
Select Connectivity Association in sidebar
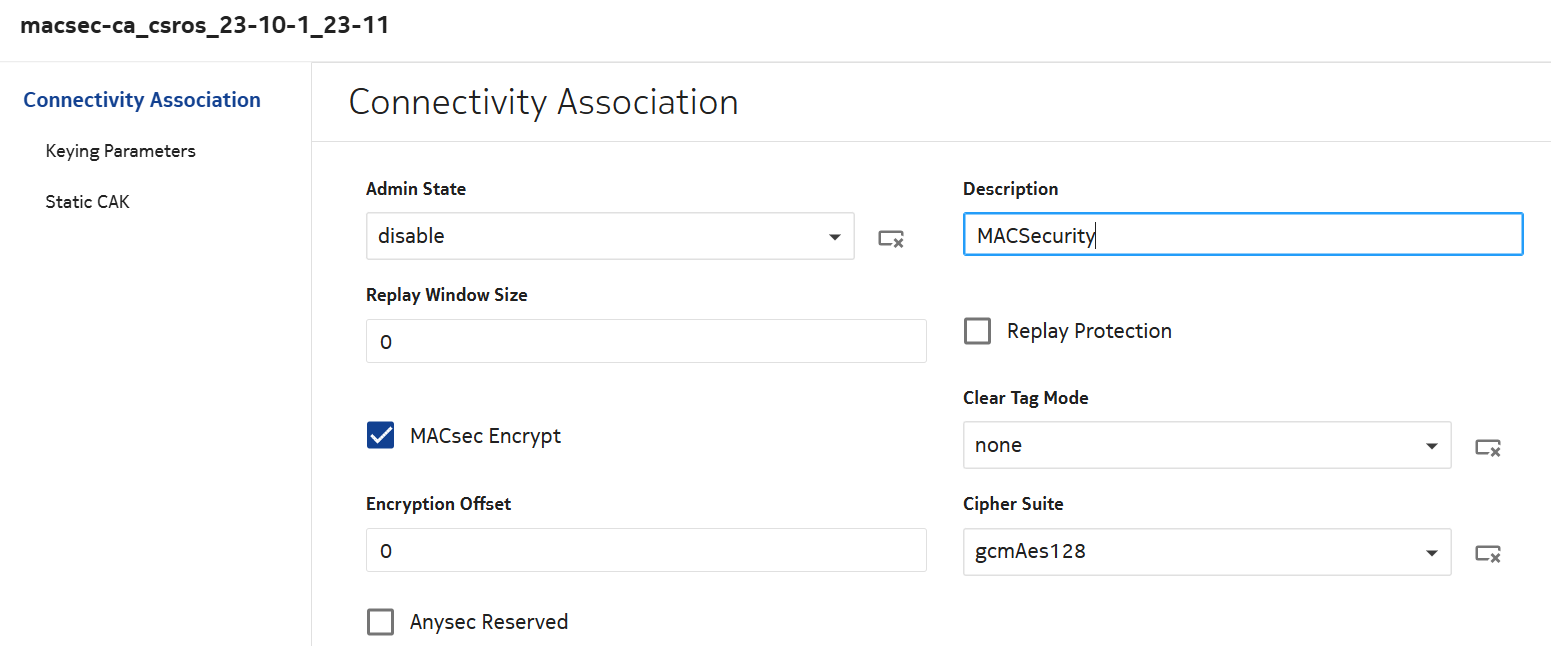(142, 100)
